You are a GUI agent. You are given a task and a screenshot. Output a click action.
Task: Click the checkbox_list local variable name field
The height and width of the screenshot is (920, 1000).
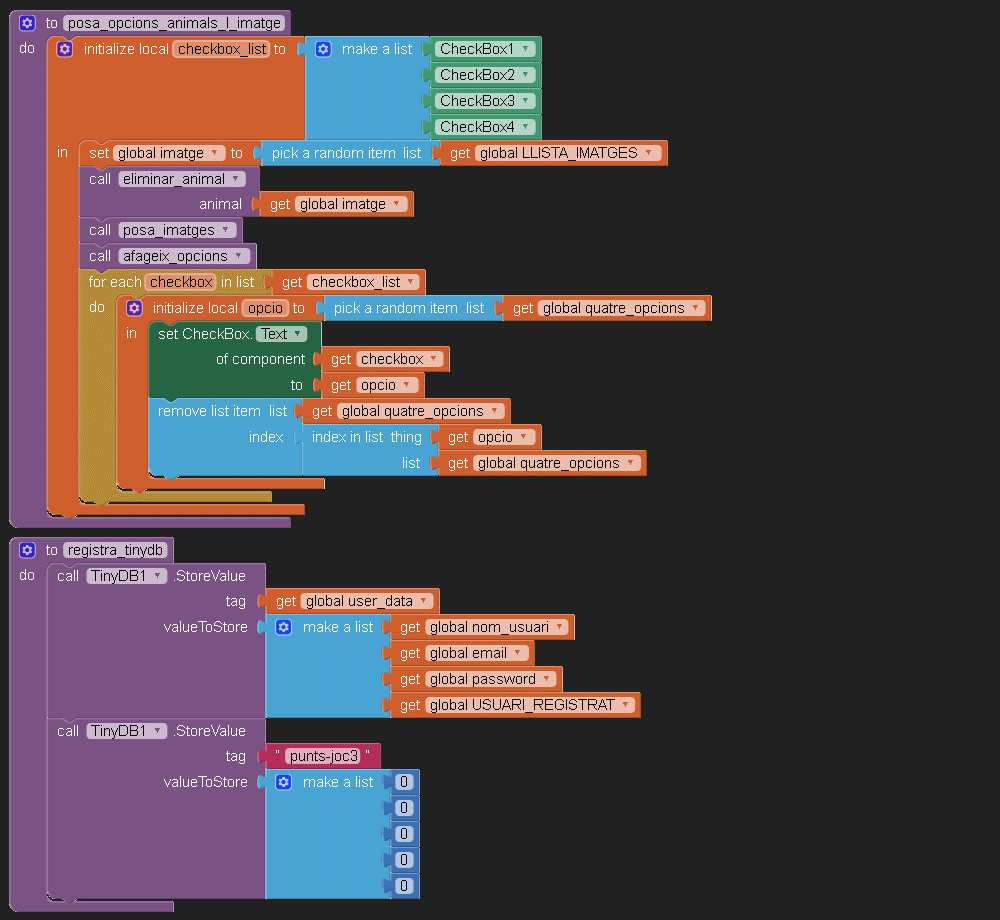221,49
